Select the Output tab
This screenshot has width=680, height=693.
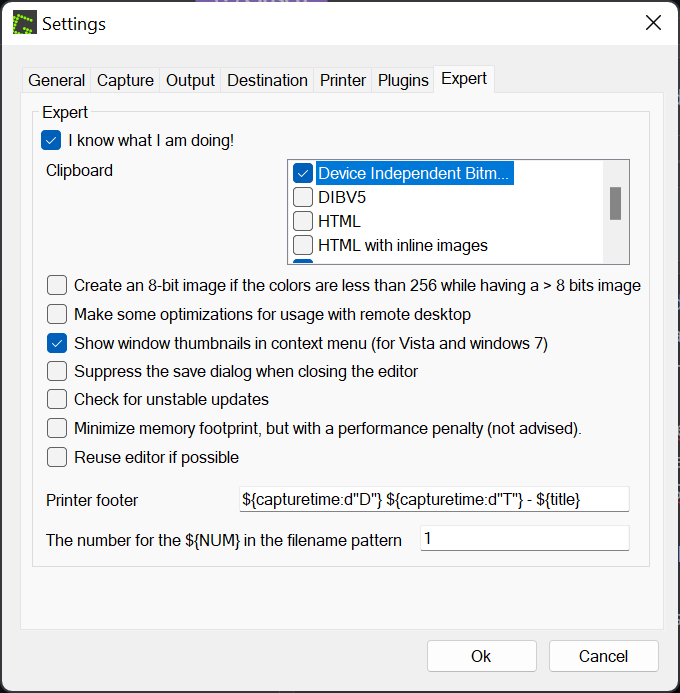[x=190, y=80]
